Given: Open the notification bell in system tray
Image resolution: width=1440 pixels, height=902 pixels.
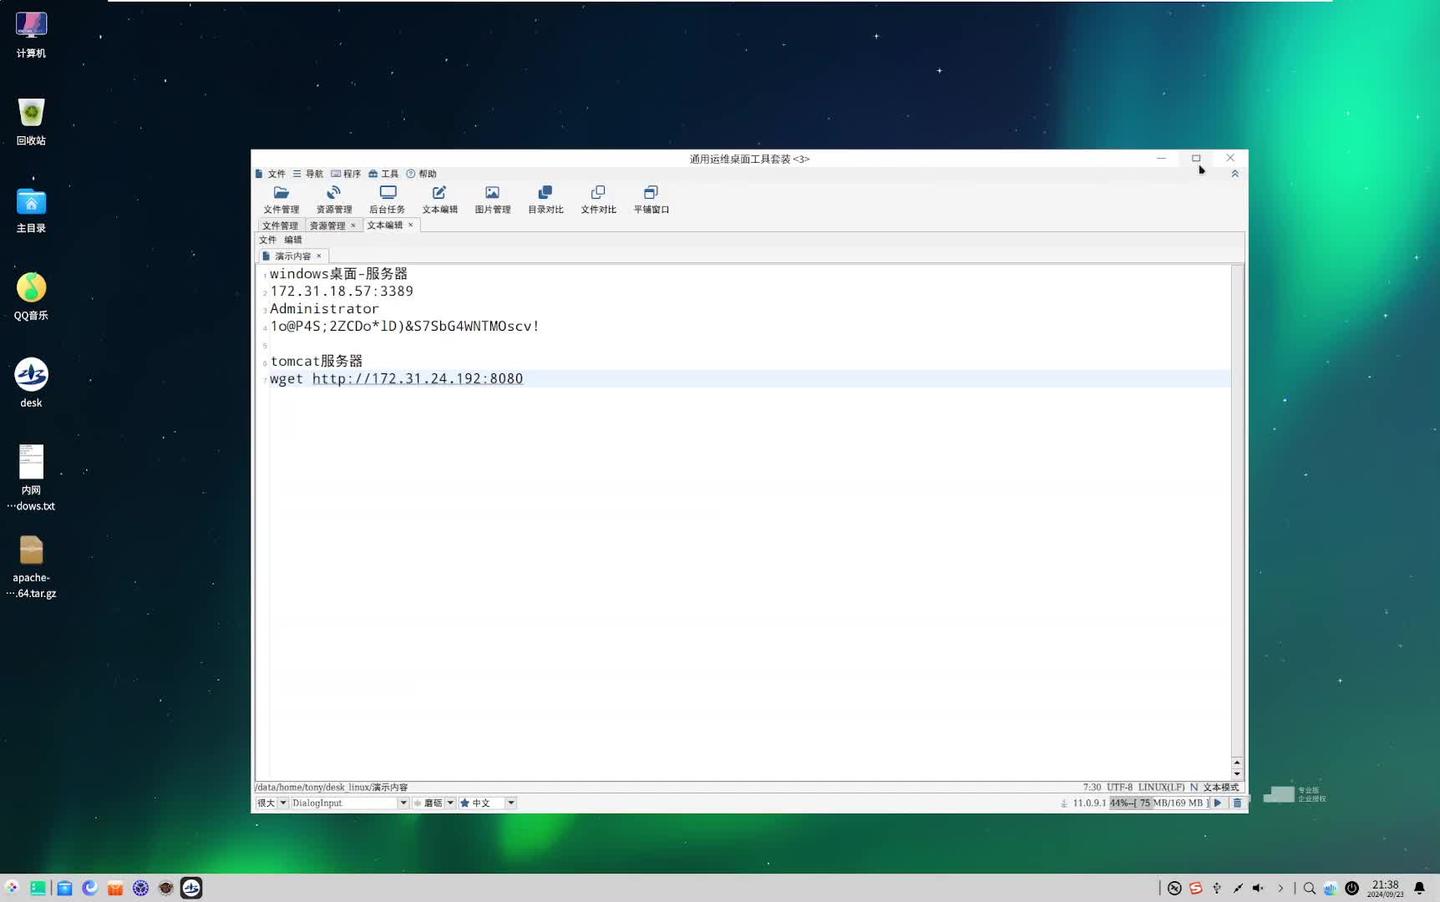Looking at the screenshot, I should click(1419, 888).
